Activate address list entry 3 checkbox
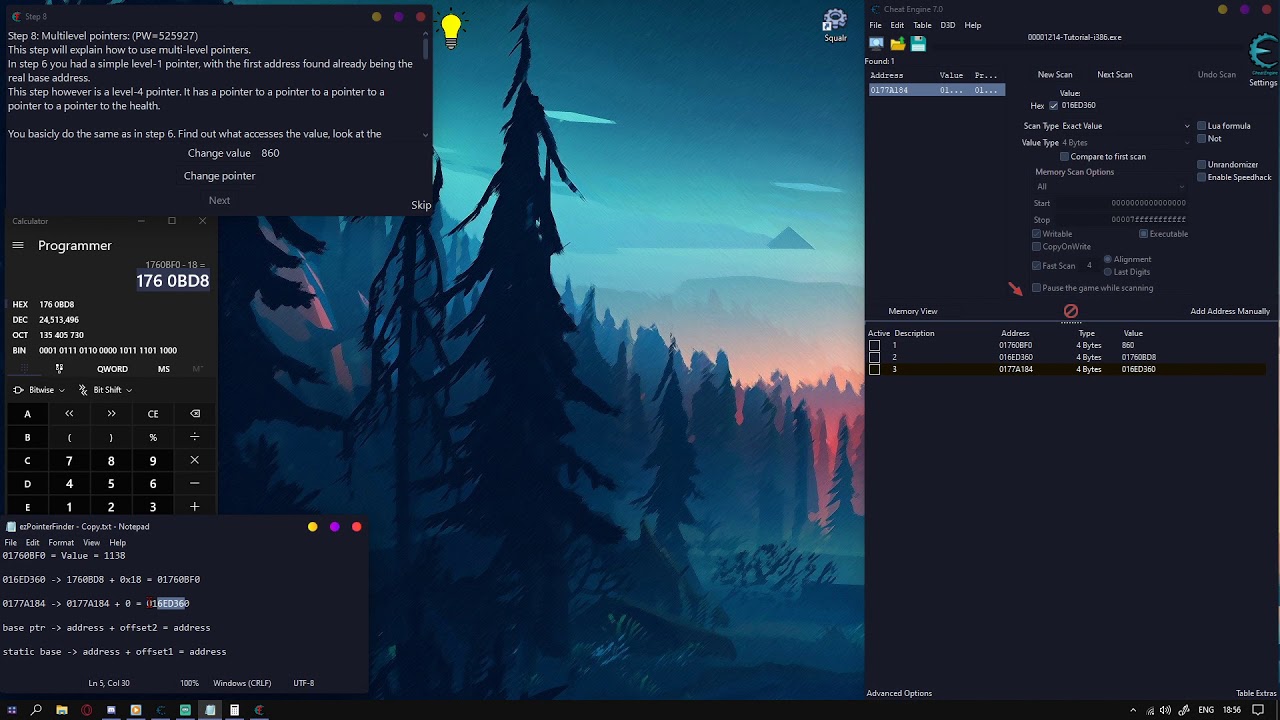The height and width of the screenshot is (720, 1280). (874, 369)
